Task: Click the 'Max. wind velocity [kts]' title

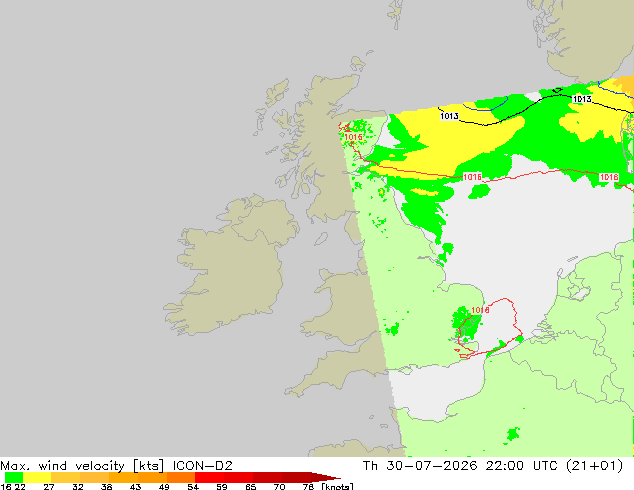Action: coord(82,466)
